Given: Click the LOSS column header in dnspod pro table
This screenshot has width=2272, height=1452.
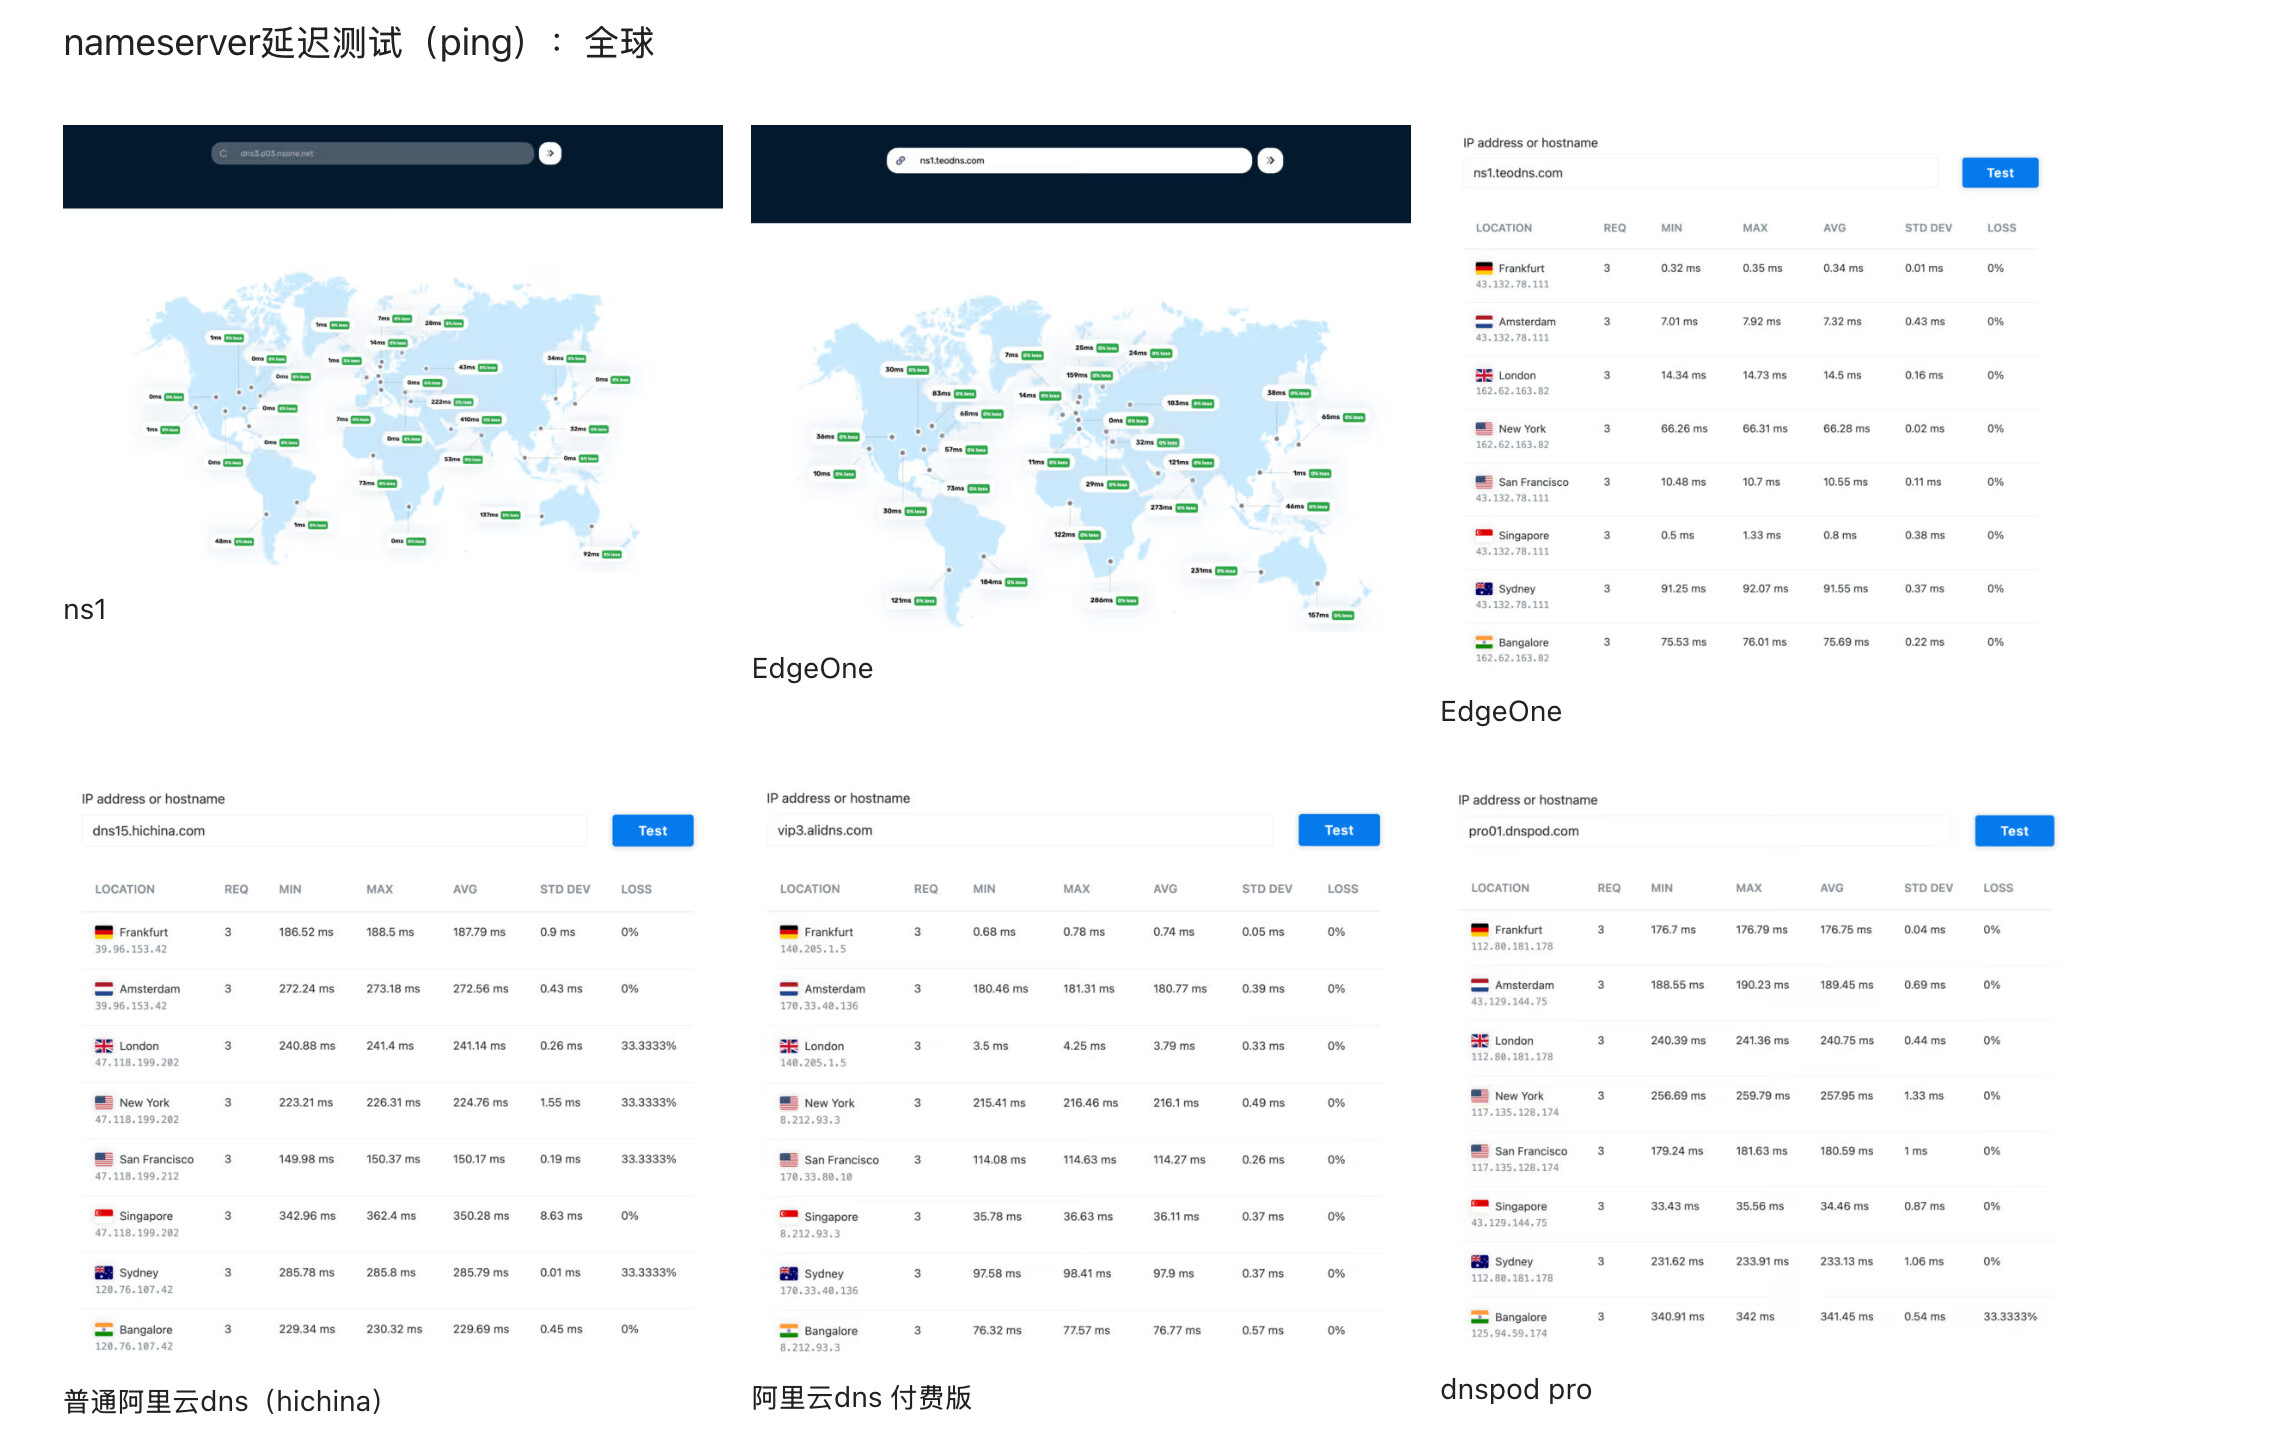Looking at the screenshot, I should coord(1998,888).
